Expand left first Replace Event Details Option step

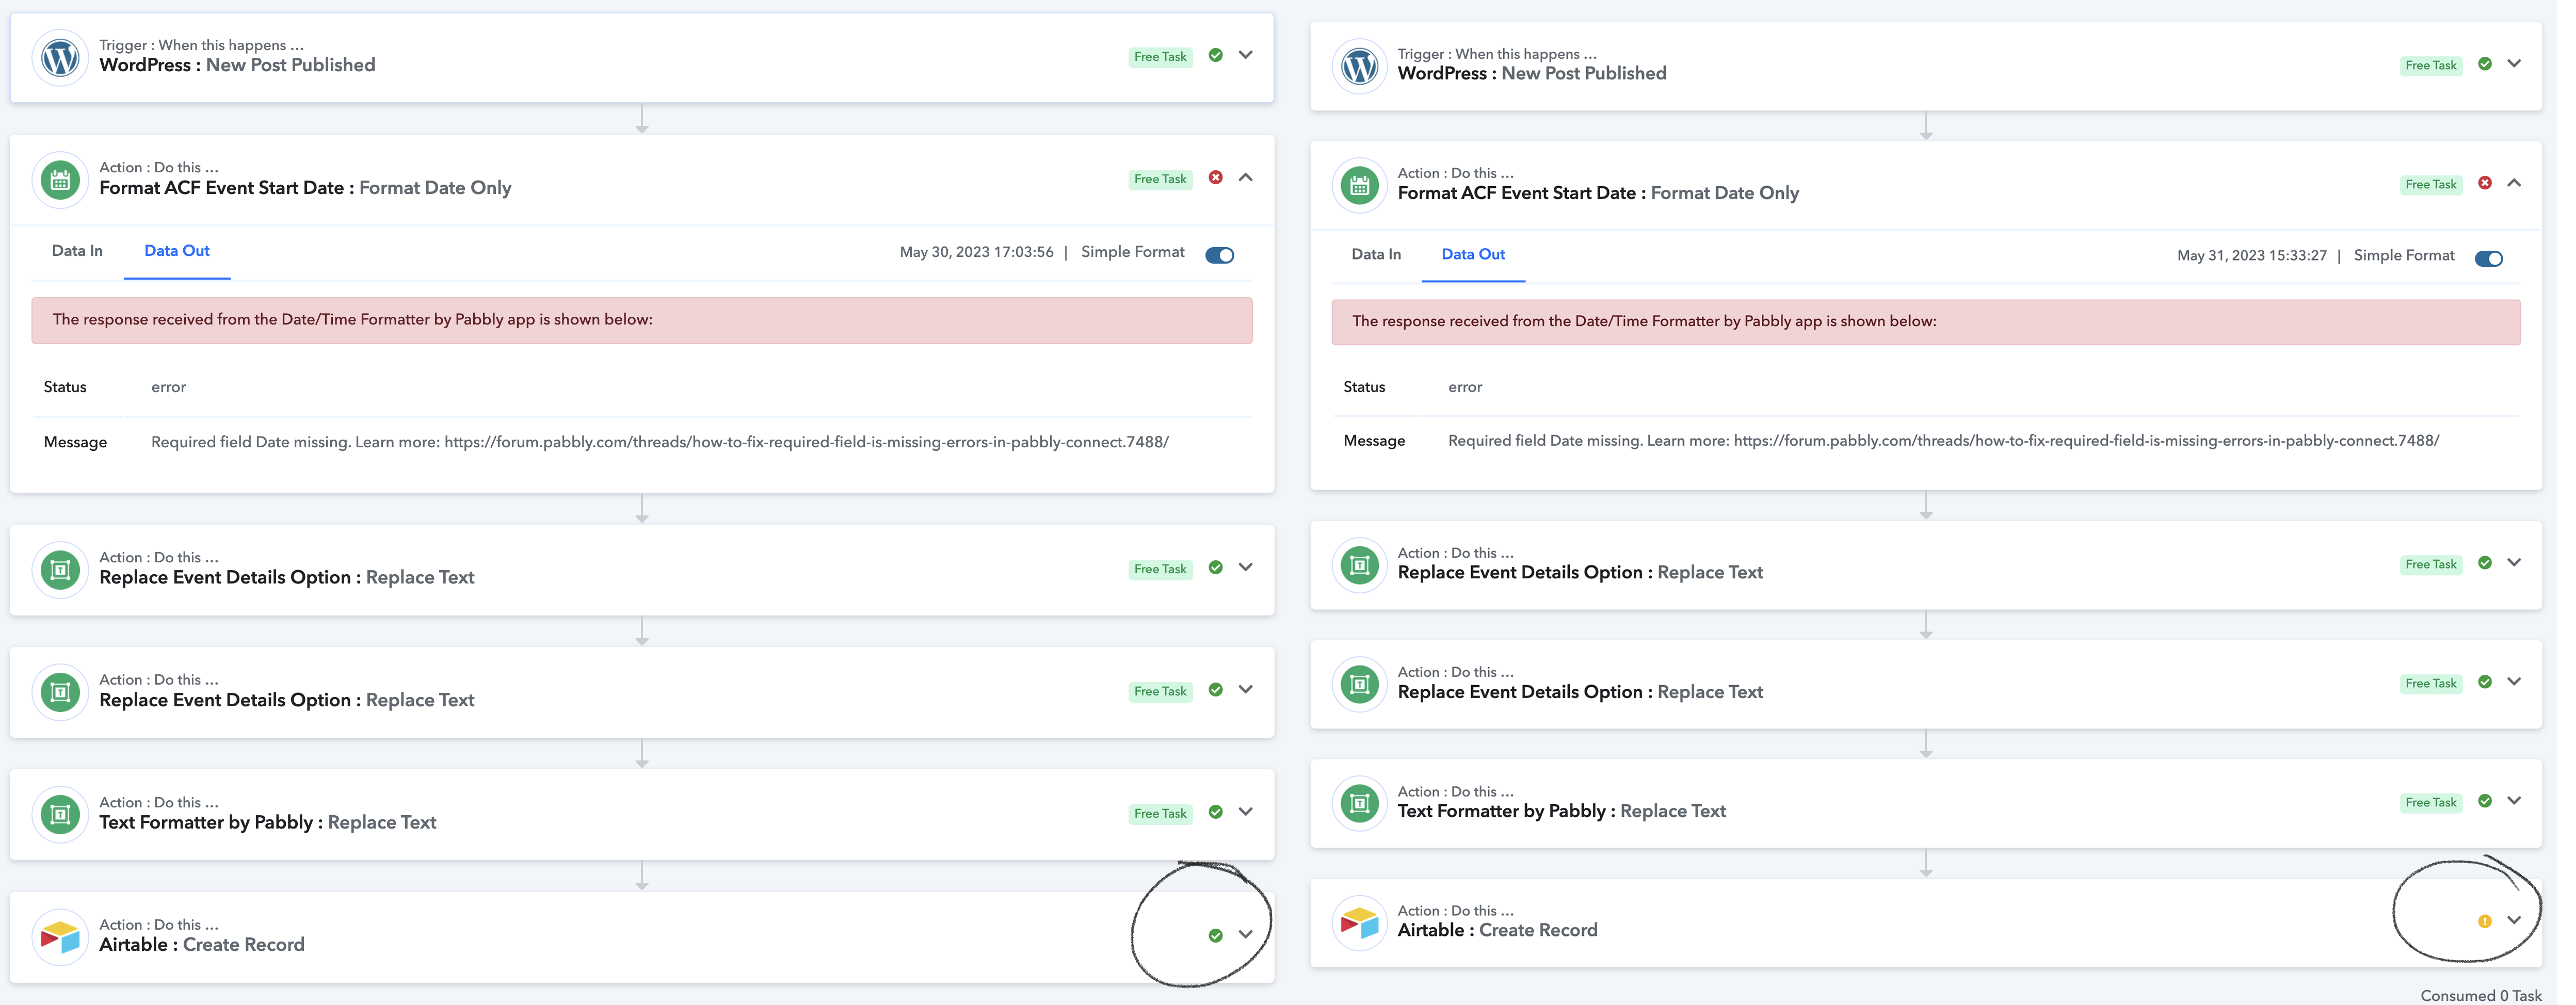click(x=1245, y=568)
